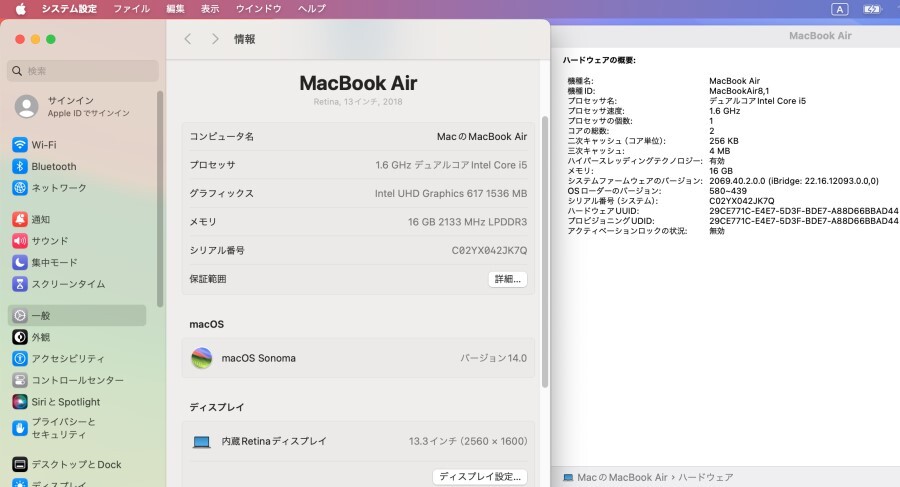Click Apple IDでサインイン link
Screen dimensions: 900x487
[88, 113]
